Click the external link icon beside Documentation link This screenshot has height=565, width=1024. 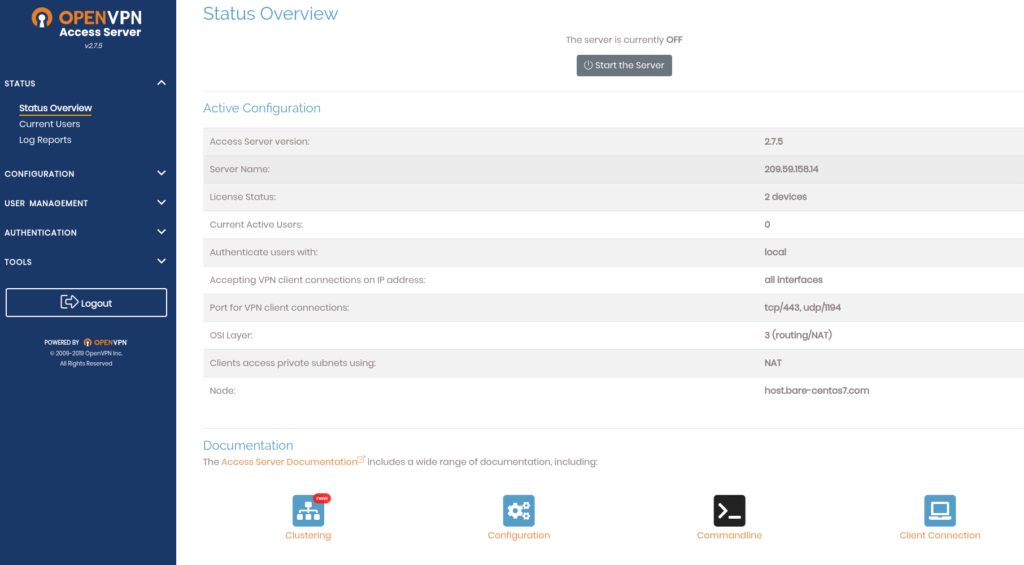point(362,460)
